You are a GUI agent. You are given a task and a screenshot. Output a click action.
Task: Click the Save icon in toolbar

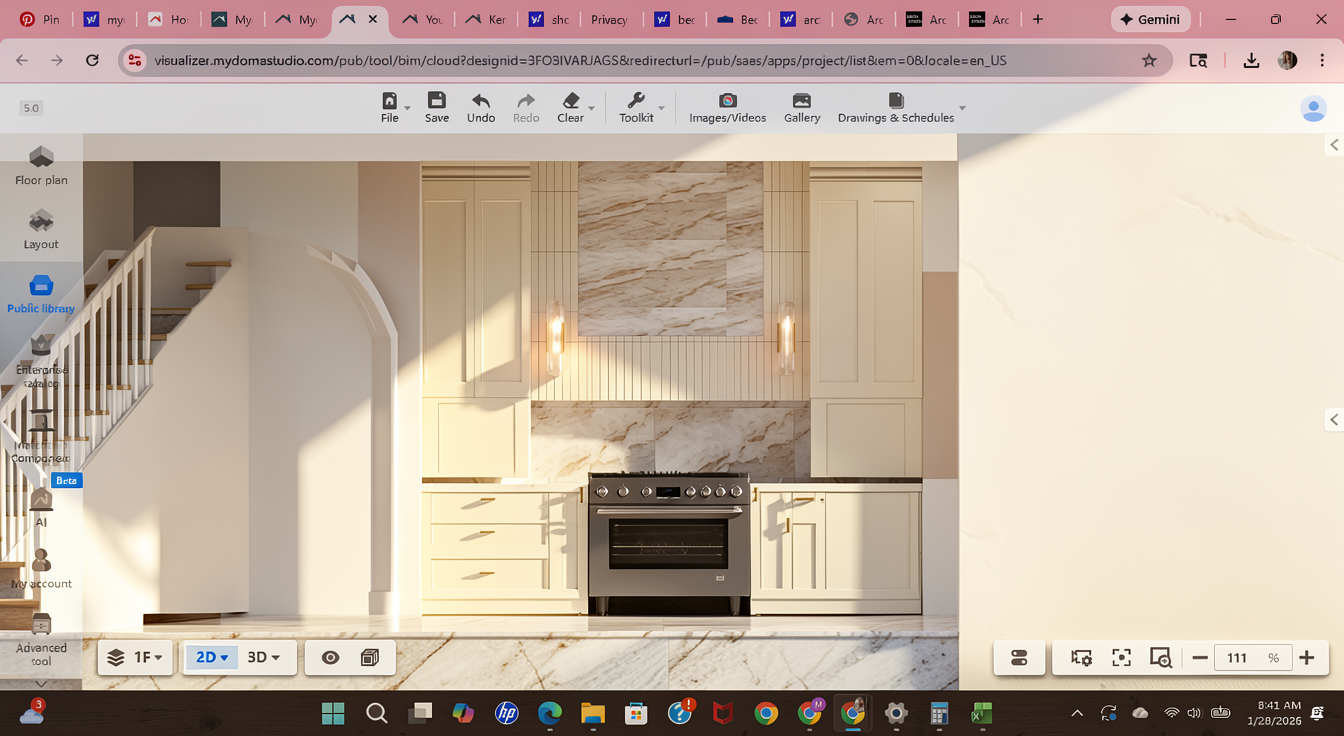437,107
